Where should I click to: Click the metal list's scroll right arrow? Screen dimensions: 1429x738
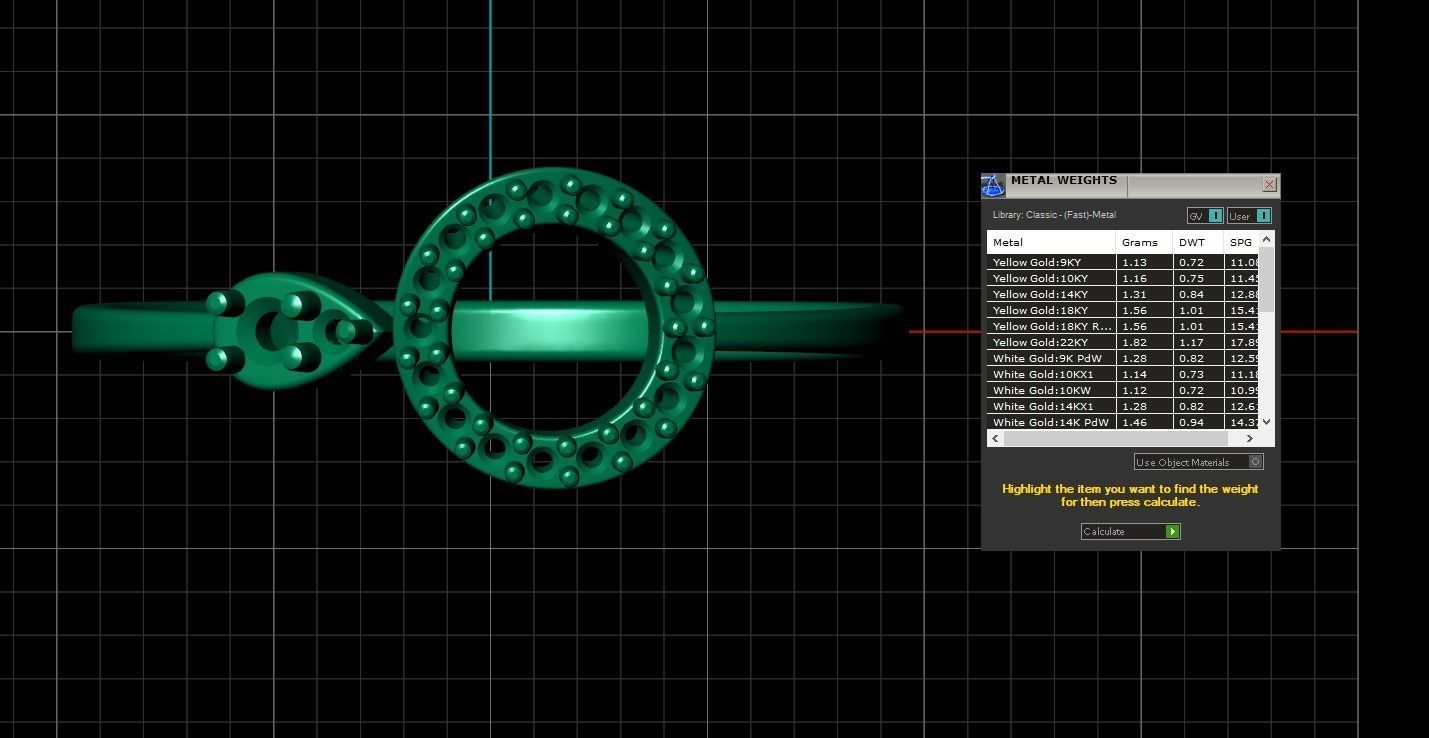[x=1249, y=438]
